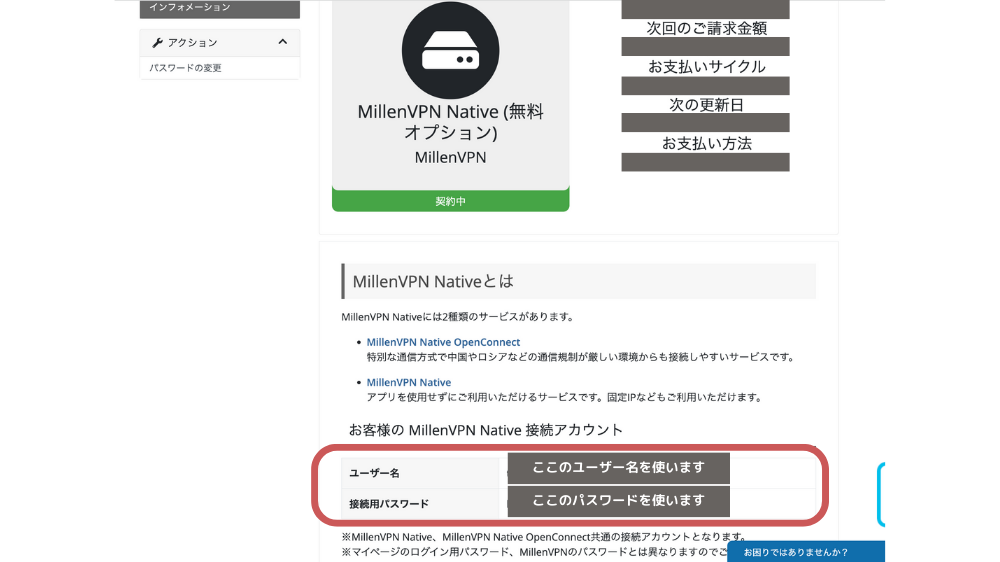Click the wrench icon beside アクション

tap(157, 42)
